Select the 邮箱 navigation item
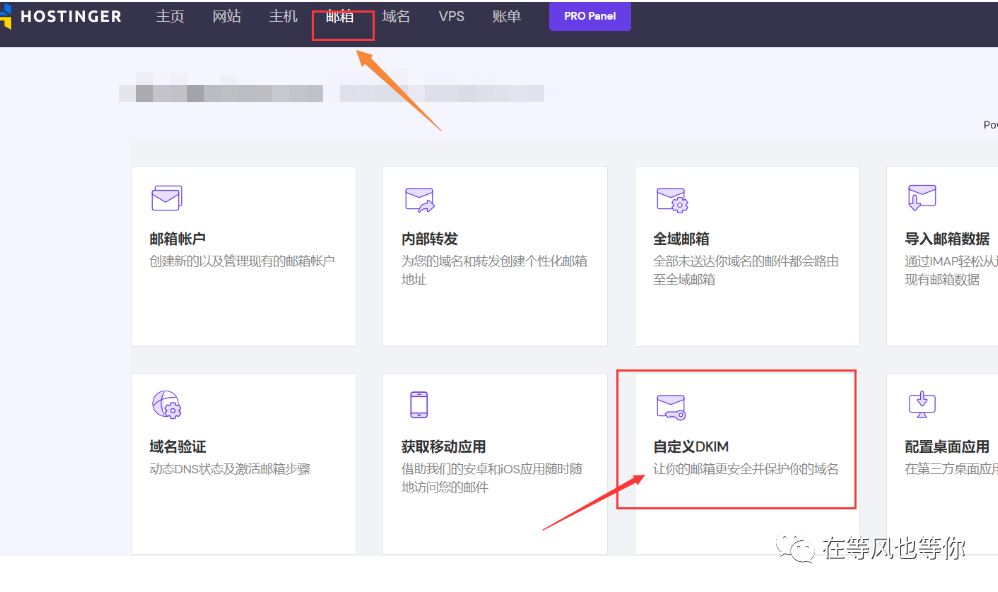 (x=341, y=16)
